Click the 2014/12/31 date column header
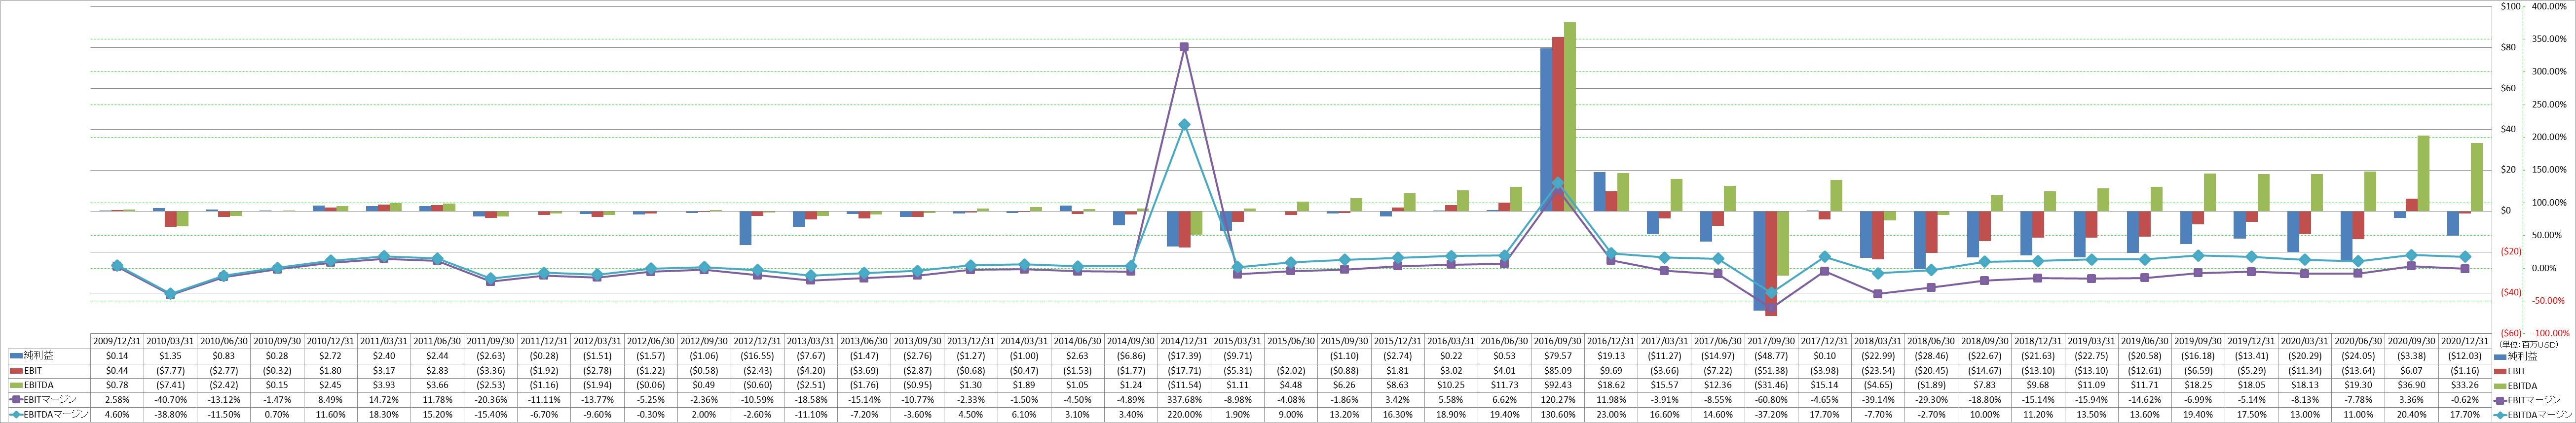 [x=1184, y=341]
